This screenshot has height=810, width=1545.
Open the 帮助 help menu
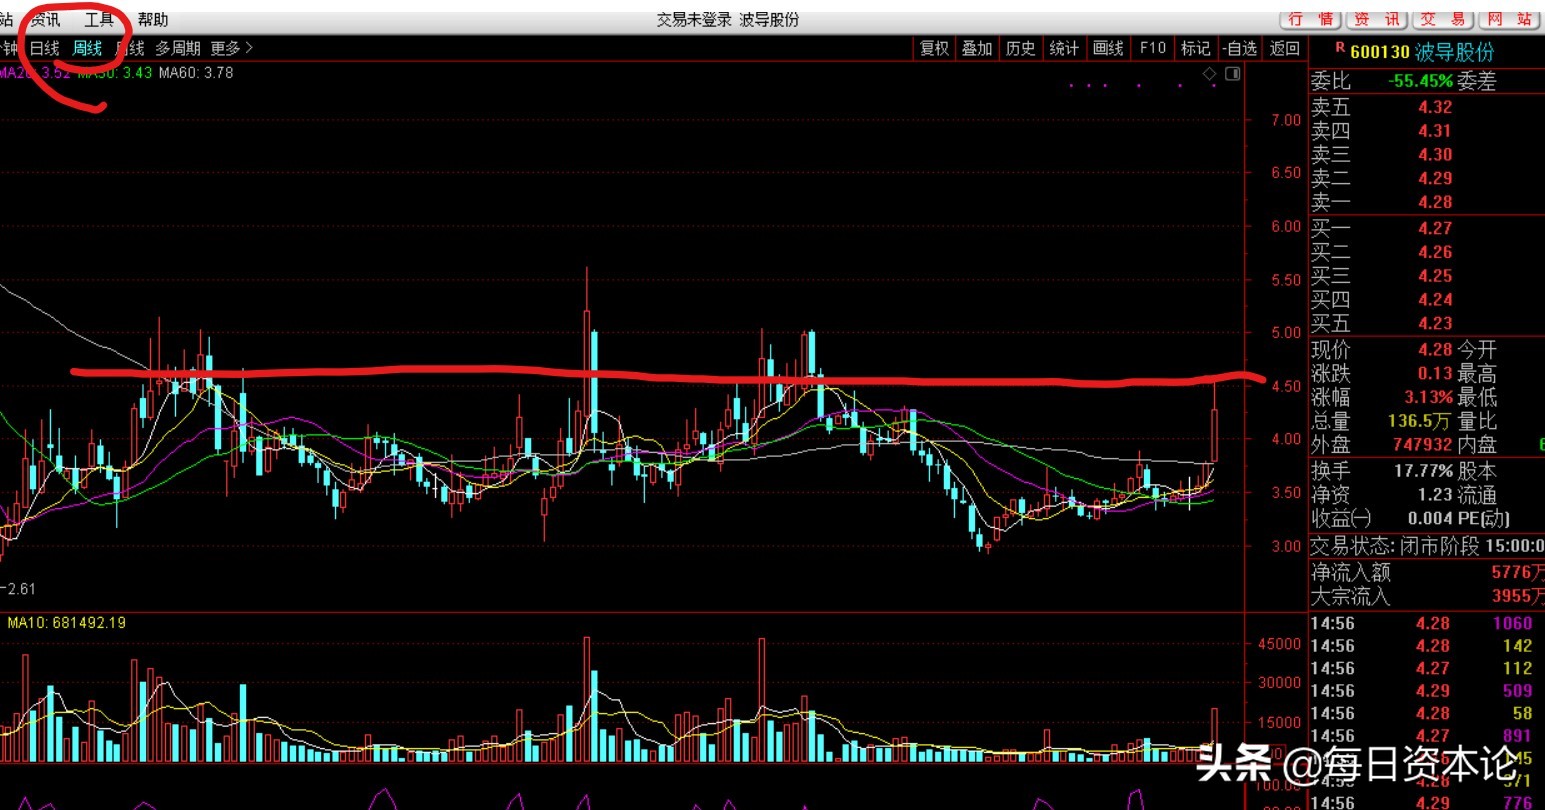(x=153, y=20)
